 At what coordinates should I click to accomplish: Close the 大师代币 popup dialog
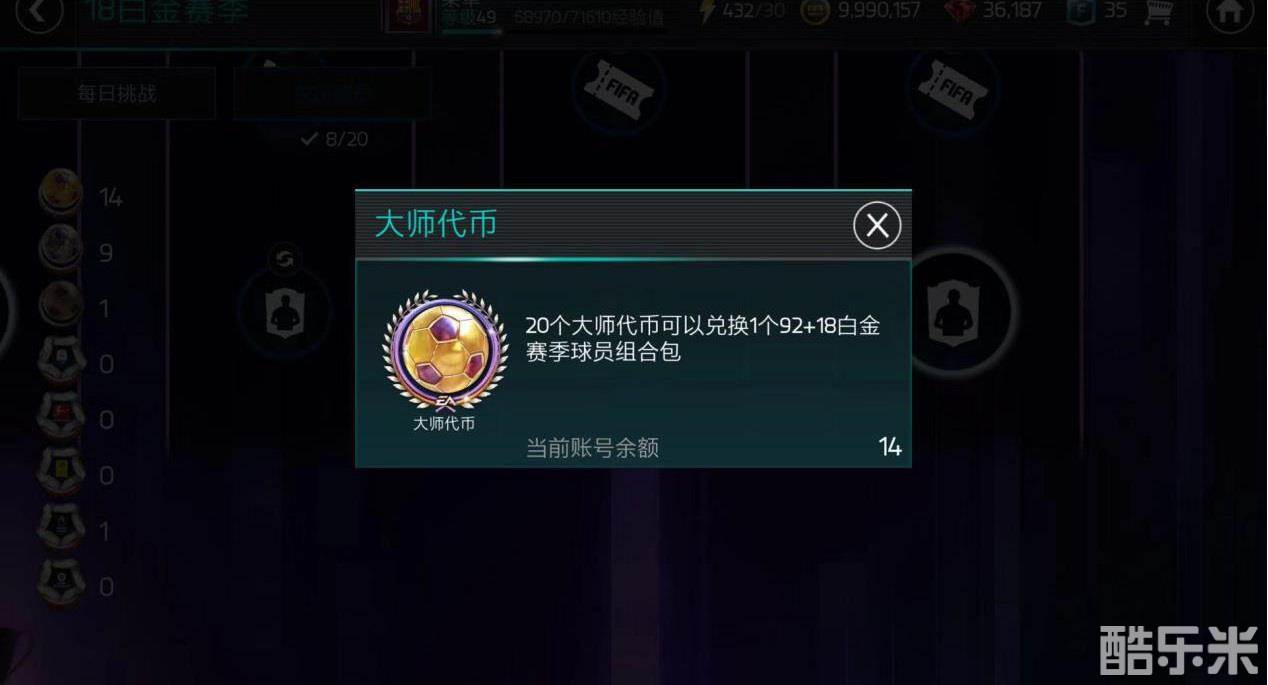click(877, 226)
